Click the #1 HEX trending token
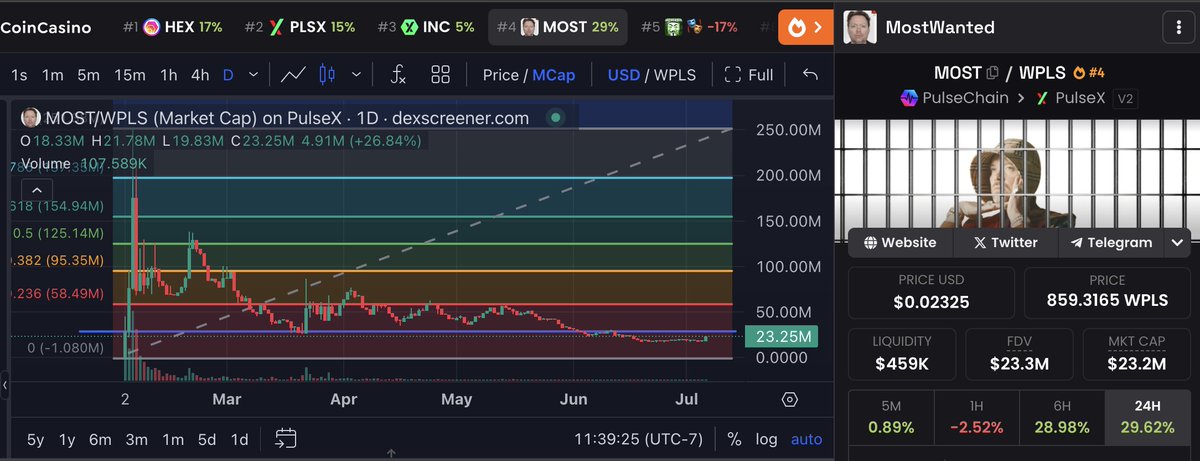The height and width of the screenshot is (461, 1200). tap(172, 27)
